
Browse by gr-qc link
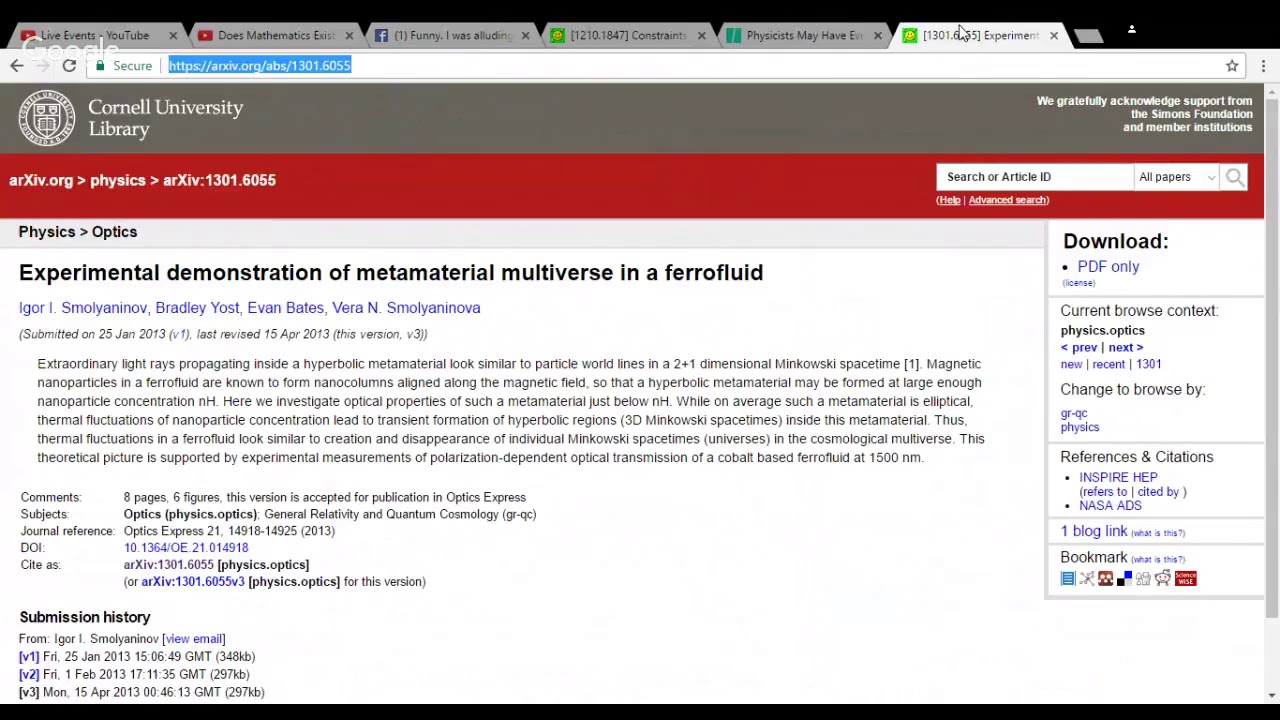(1074, 413)
